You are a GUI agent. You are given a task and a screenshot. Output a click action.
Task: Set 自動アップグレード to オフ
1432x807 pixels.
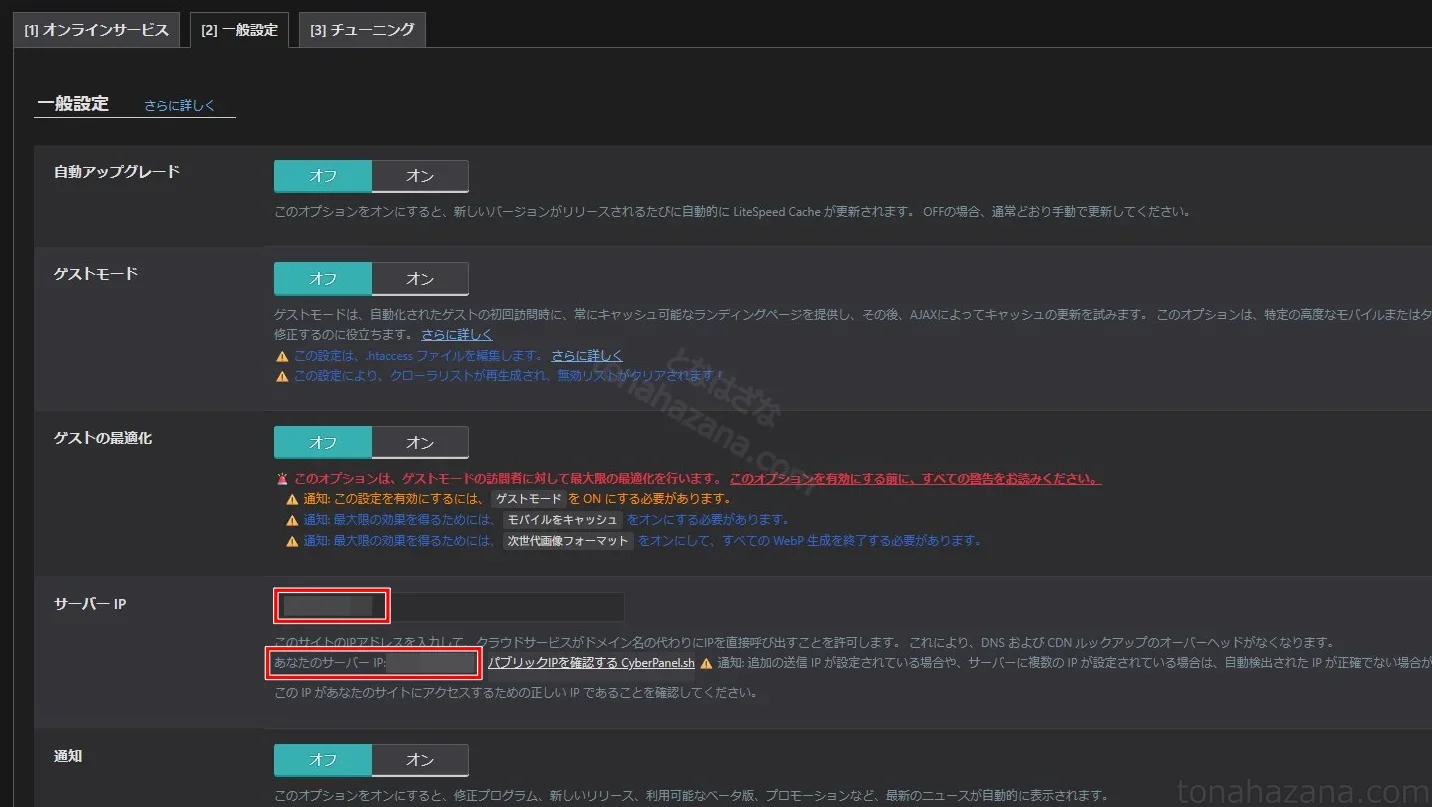coord(323,176)
